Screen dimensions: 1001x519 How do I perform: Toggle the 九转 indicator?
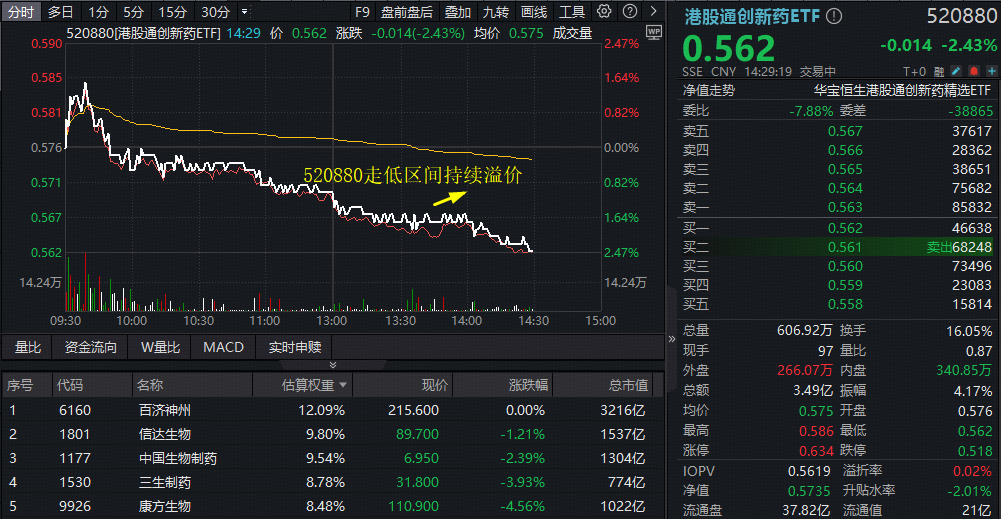click(495, 12)
